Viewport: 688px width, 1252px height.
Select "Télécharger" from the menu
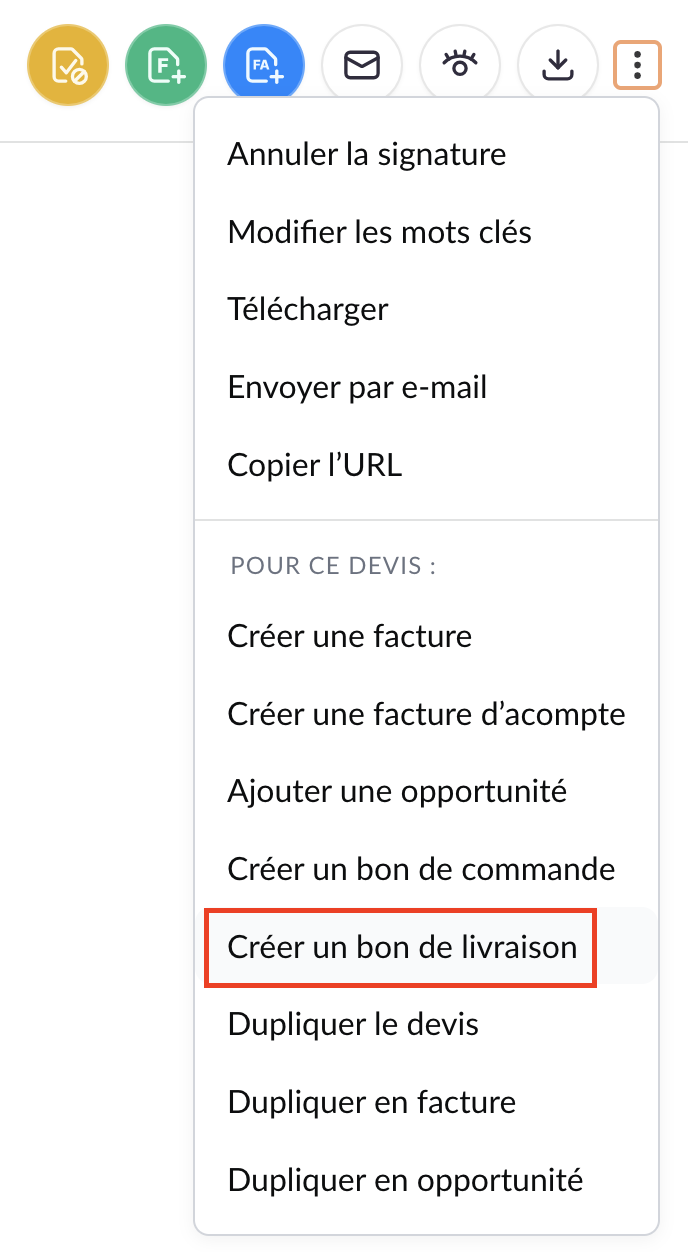point(308,309)
